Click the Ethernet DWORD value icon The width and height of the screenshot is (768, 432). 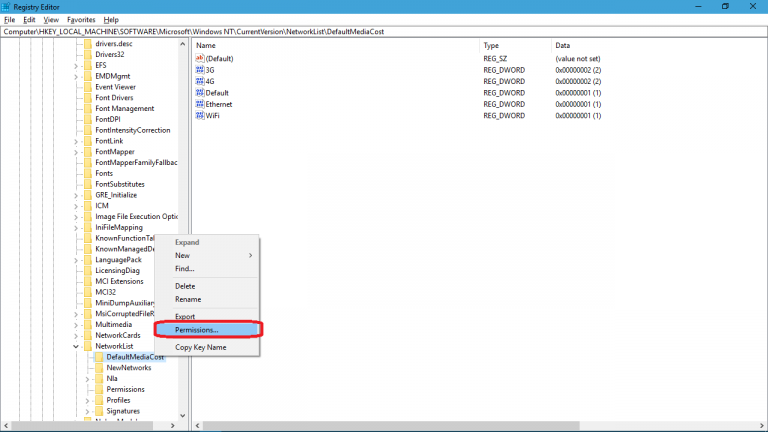[x=200, y=104]
